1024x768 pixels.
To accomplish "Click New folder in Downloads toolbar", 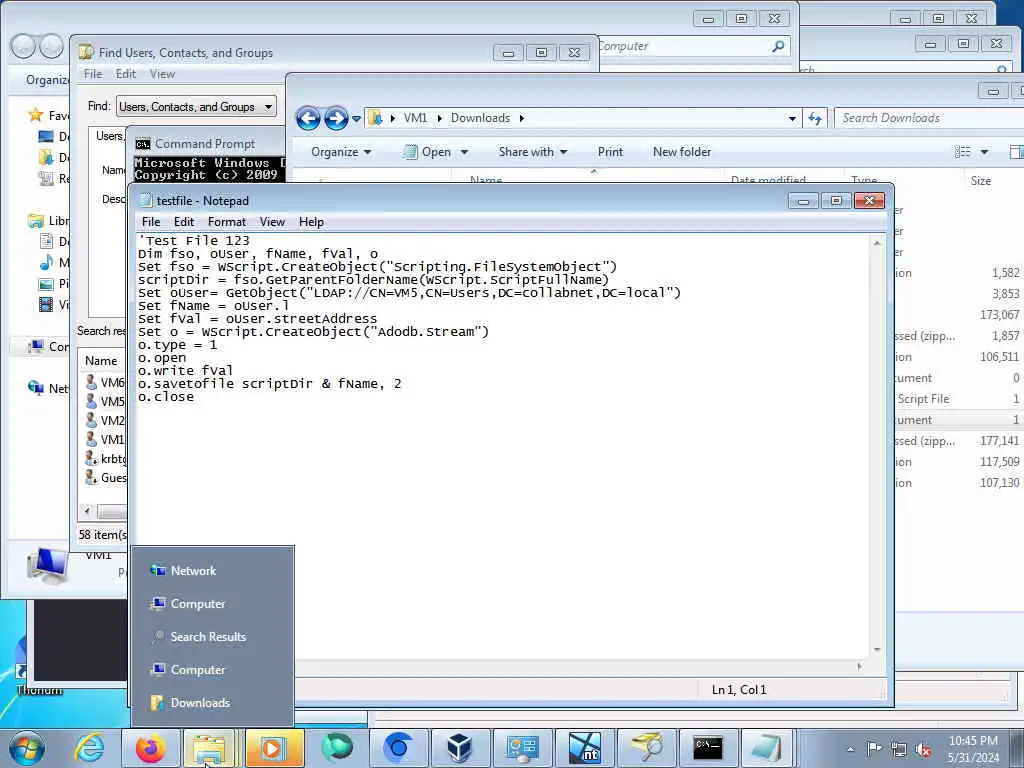I will click(x=682, y=152).
